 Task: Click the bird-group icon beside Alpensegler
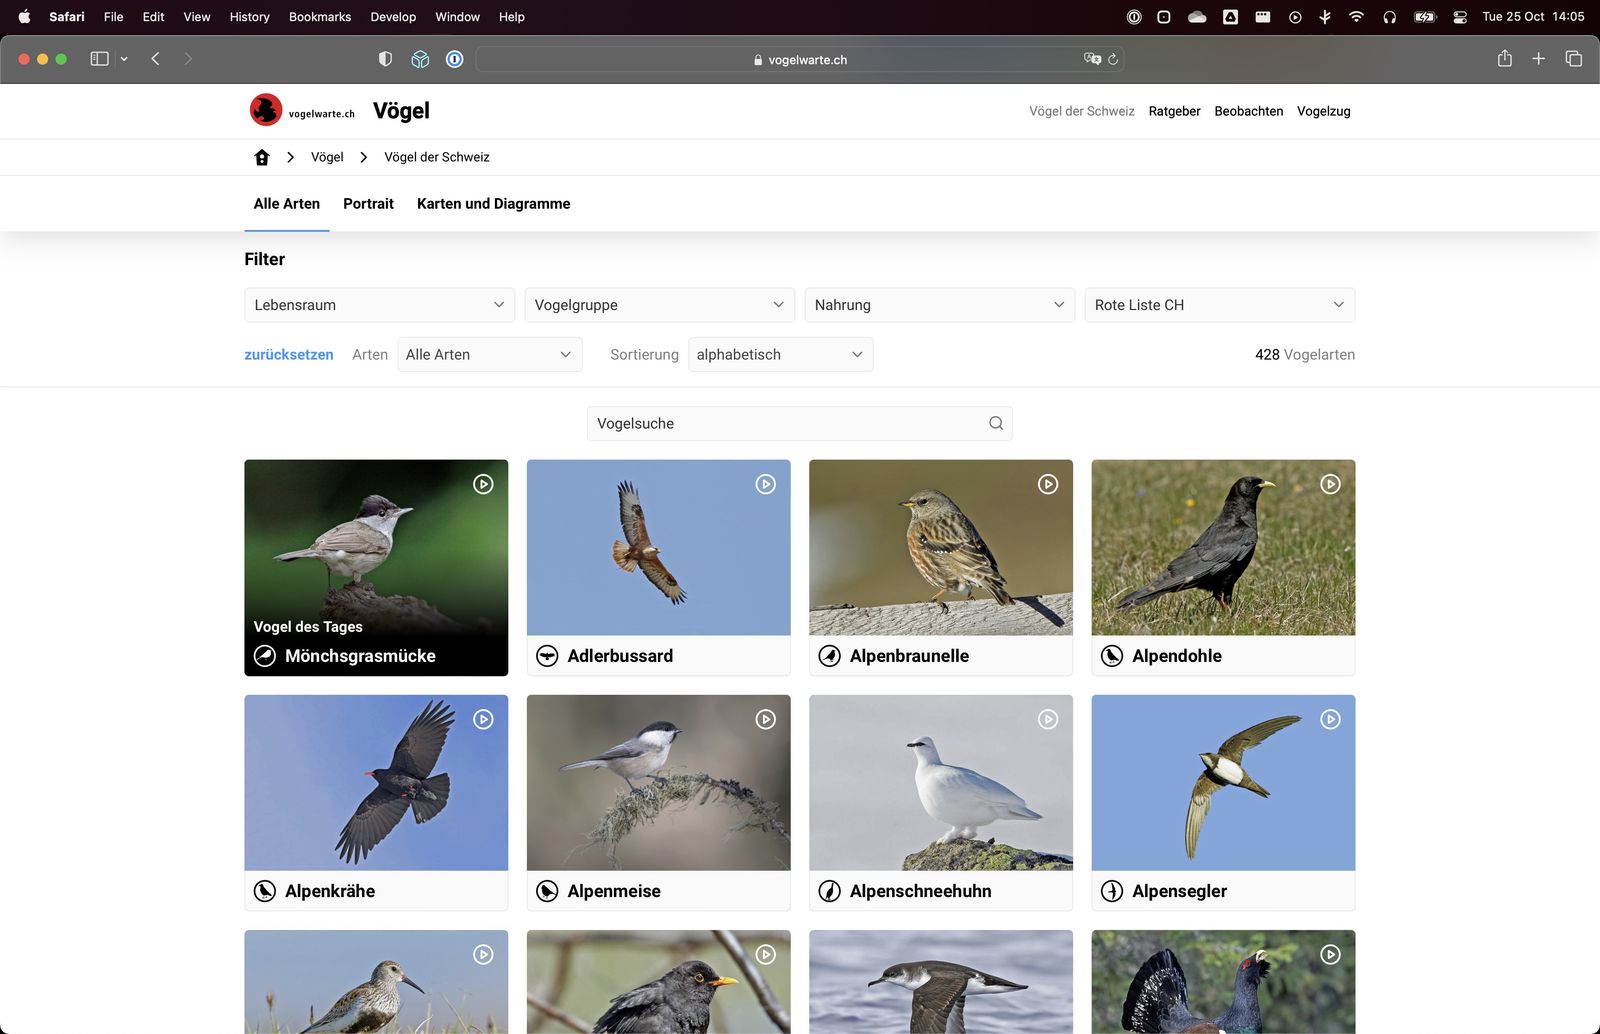[1112, 891]
